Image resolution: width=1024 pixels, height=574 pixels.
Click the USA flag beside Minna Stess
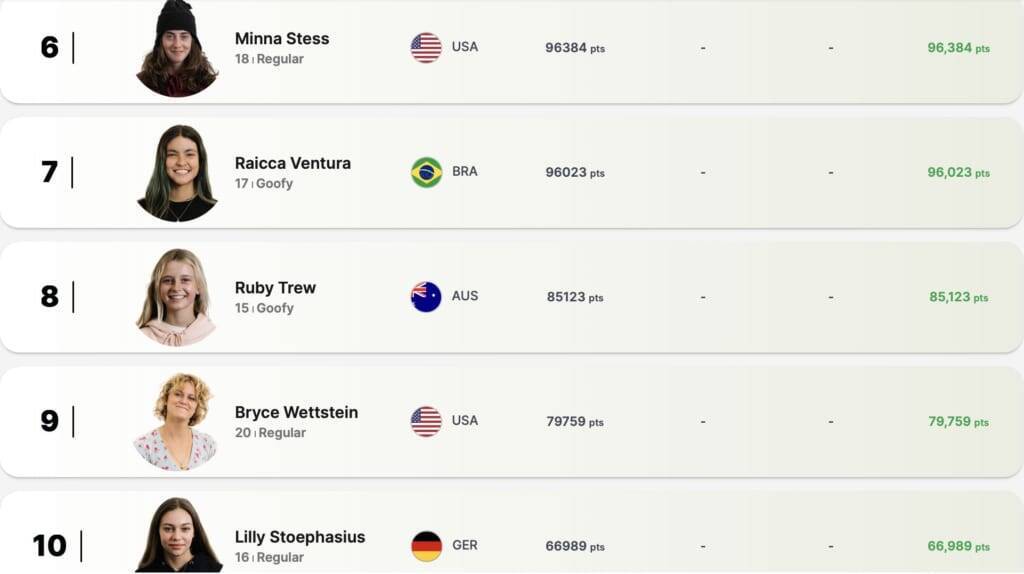(426, 48)
